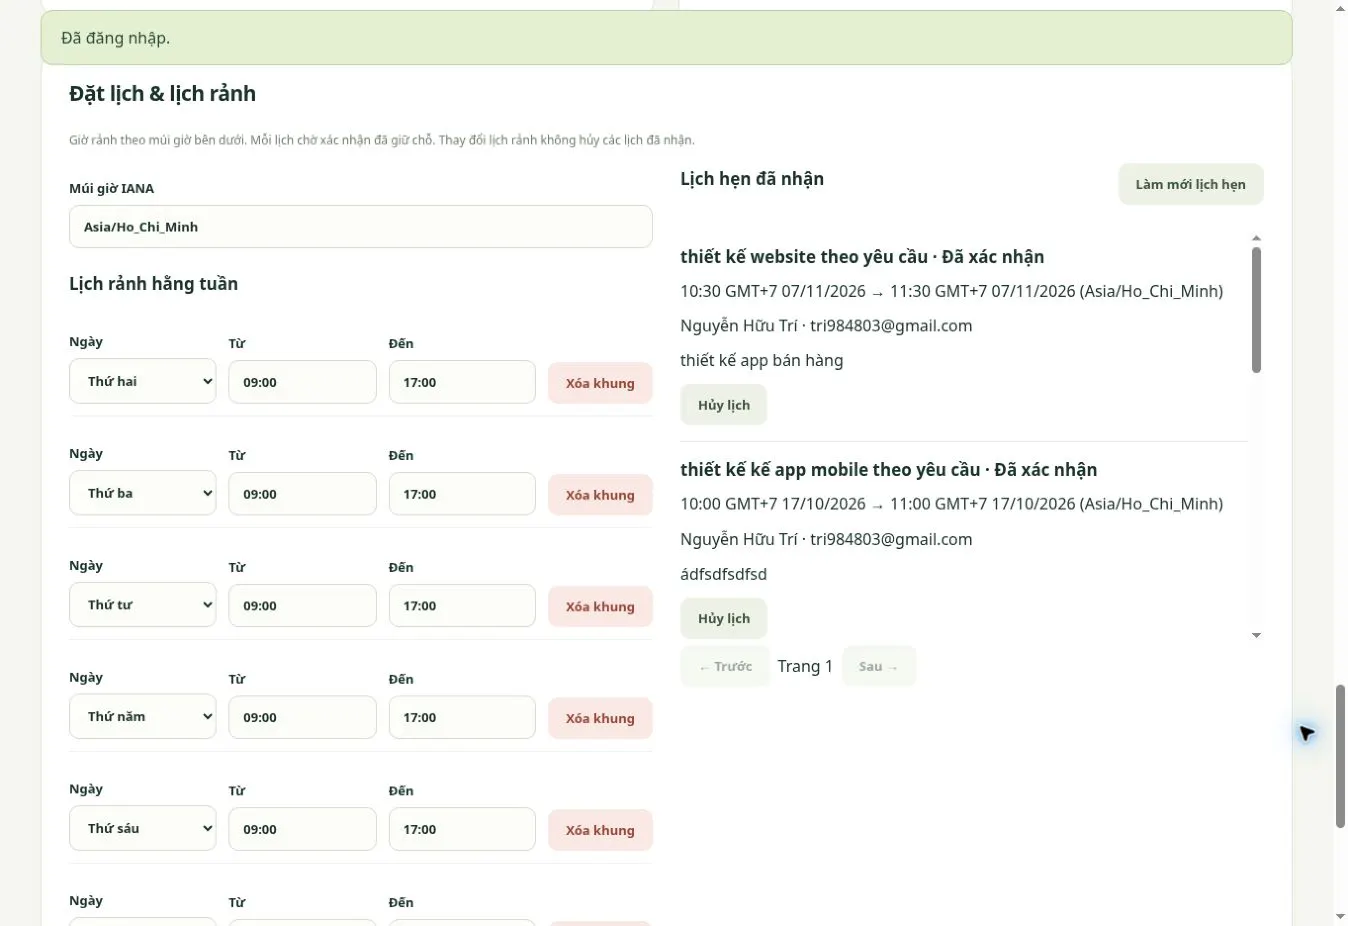Viewport: 1348px width, 926px height.
Task: Expand the Thứ tư day selector
Action: 142,605
